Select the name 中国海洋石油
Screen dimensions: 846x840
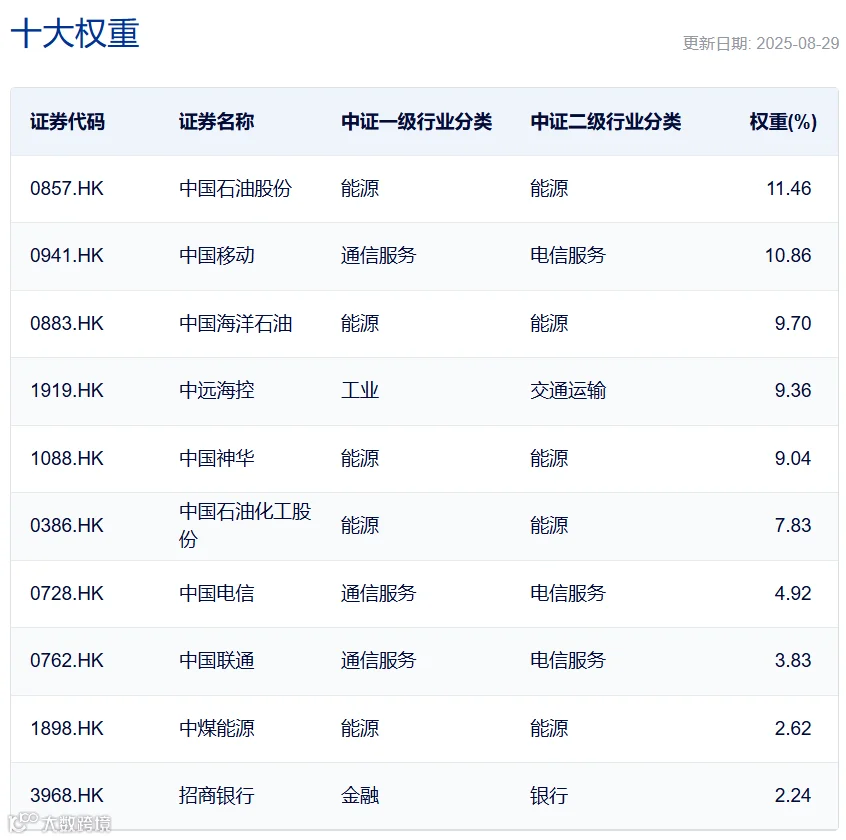(x=235, y=323)
